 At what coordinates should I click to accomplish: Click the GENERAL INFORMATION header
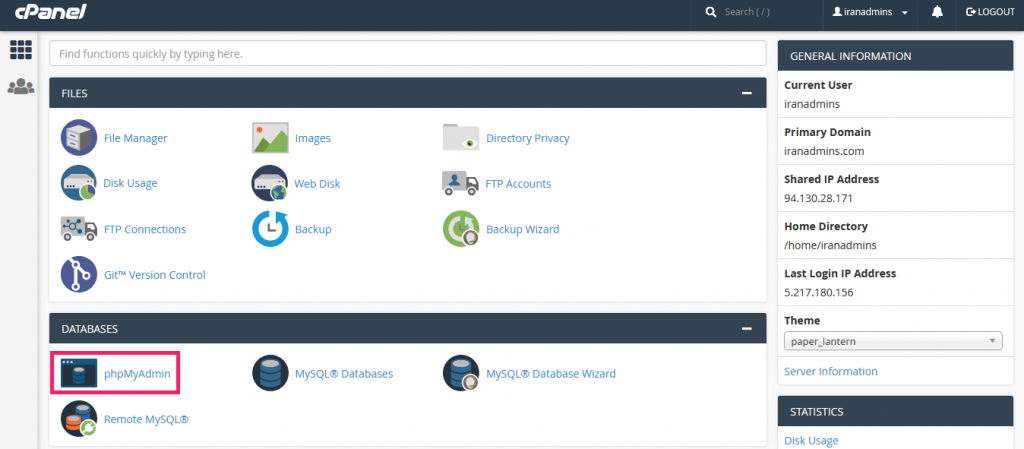tap(895, 56)
